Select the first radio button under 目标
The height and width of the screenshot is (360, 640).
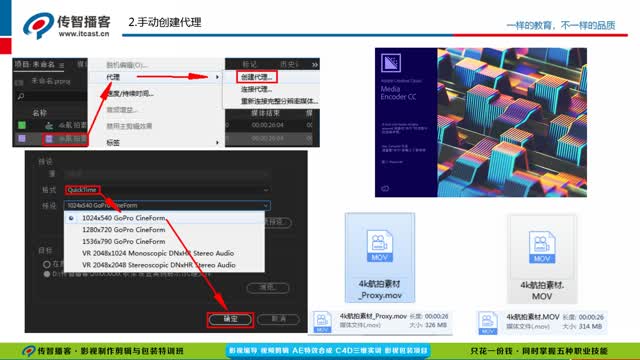pyautogui.click(x=47, y=264)
